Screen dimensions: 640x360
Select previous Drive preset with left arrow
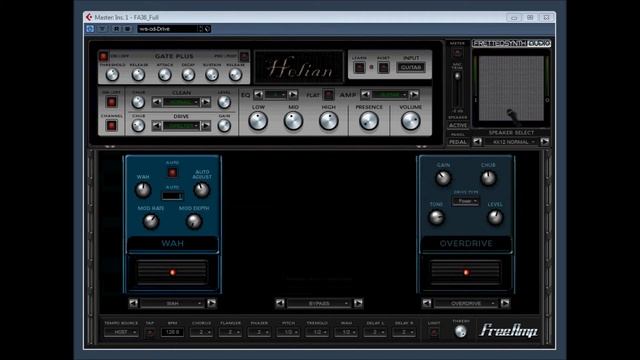click(157, 126)
